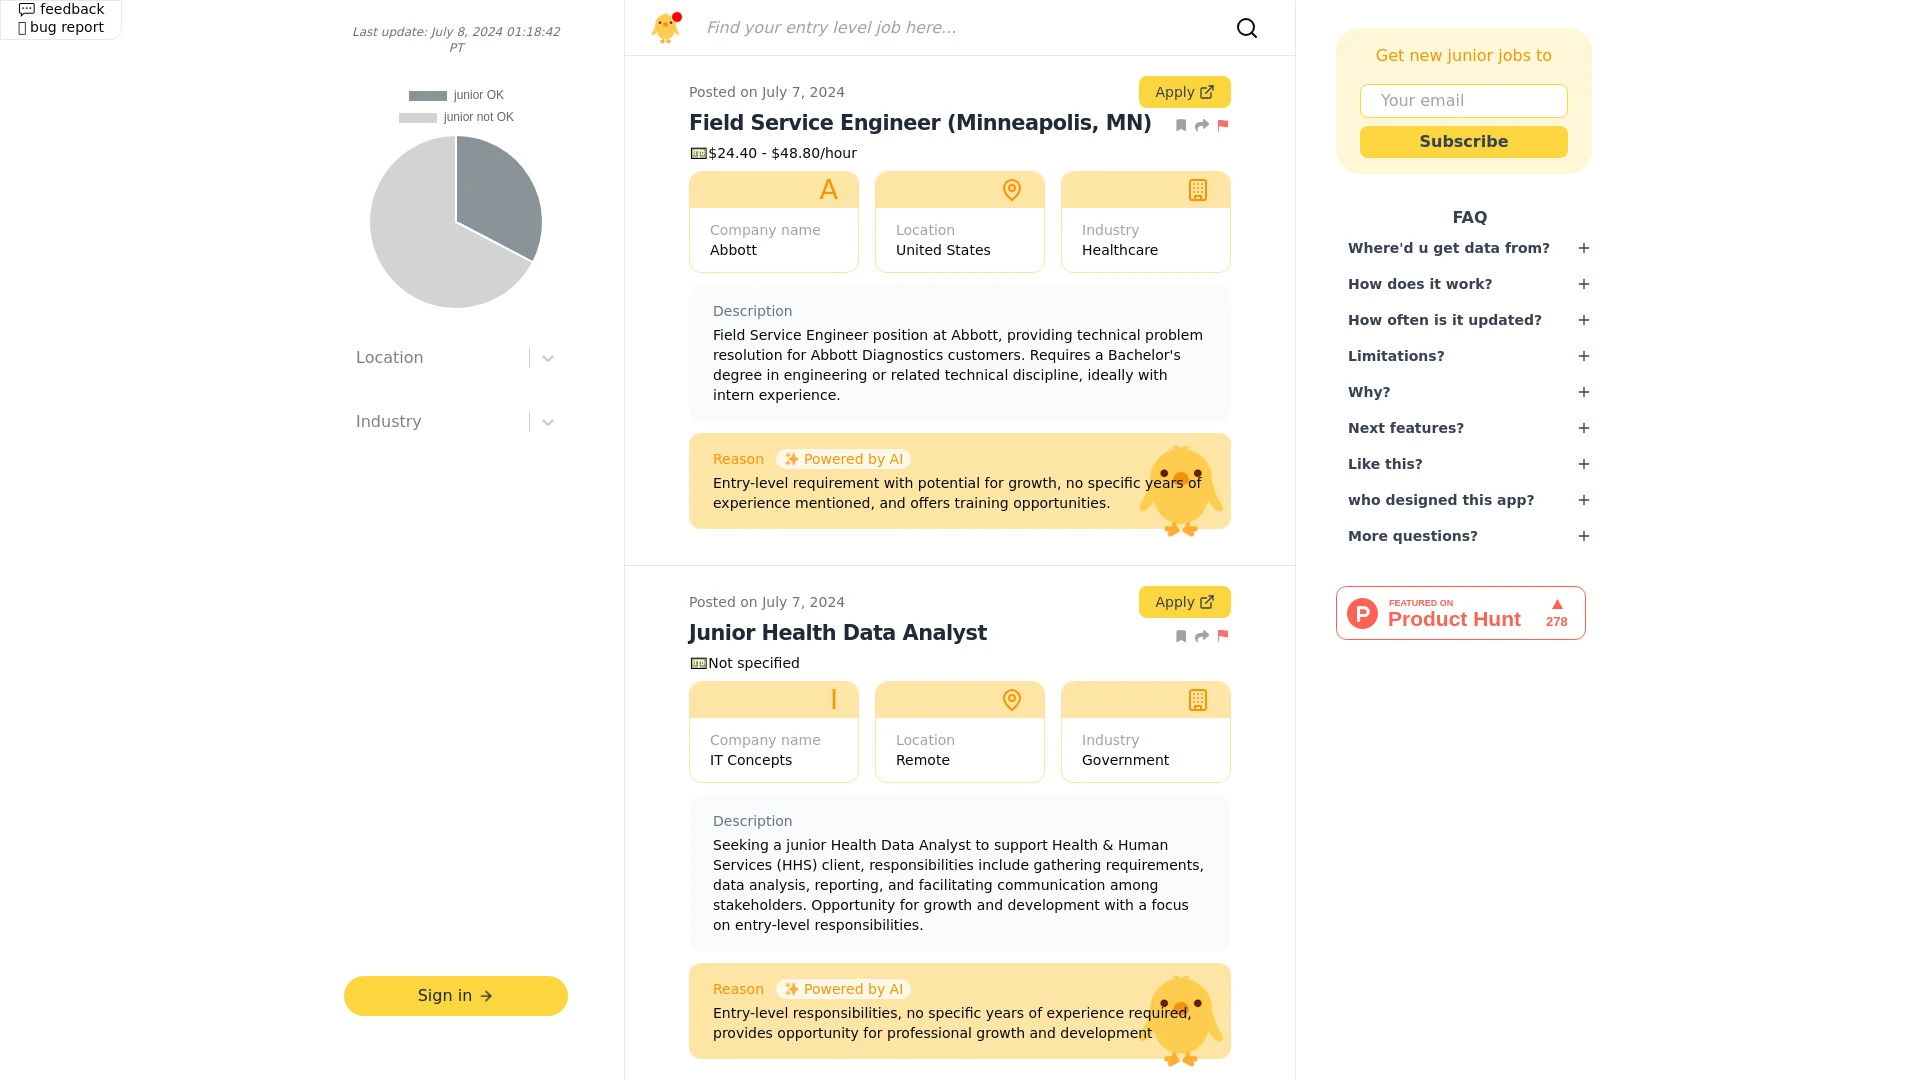Screen dimensions: 1920x1080
Task: Expand the 'How does it work?' FAQ item
Action: [1583, 284]
